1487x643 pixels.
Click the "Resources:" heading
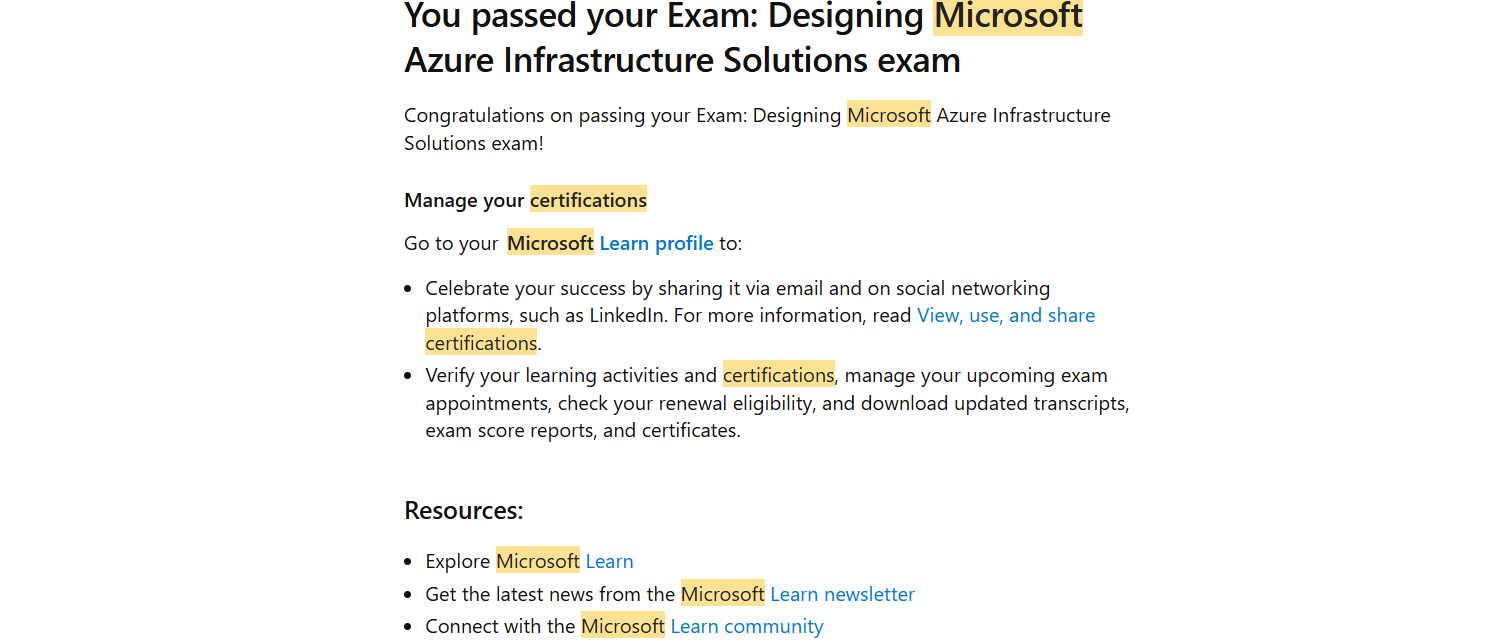[x=464, y=511]
